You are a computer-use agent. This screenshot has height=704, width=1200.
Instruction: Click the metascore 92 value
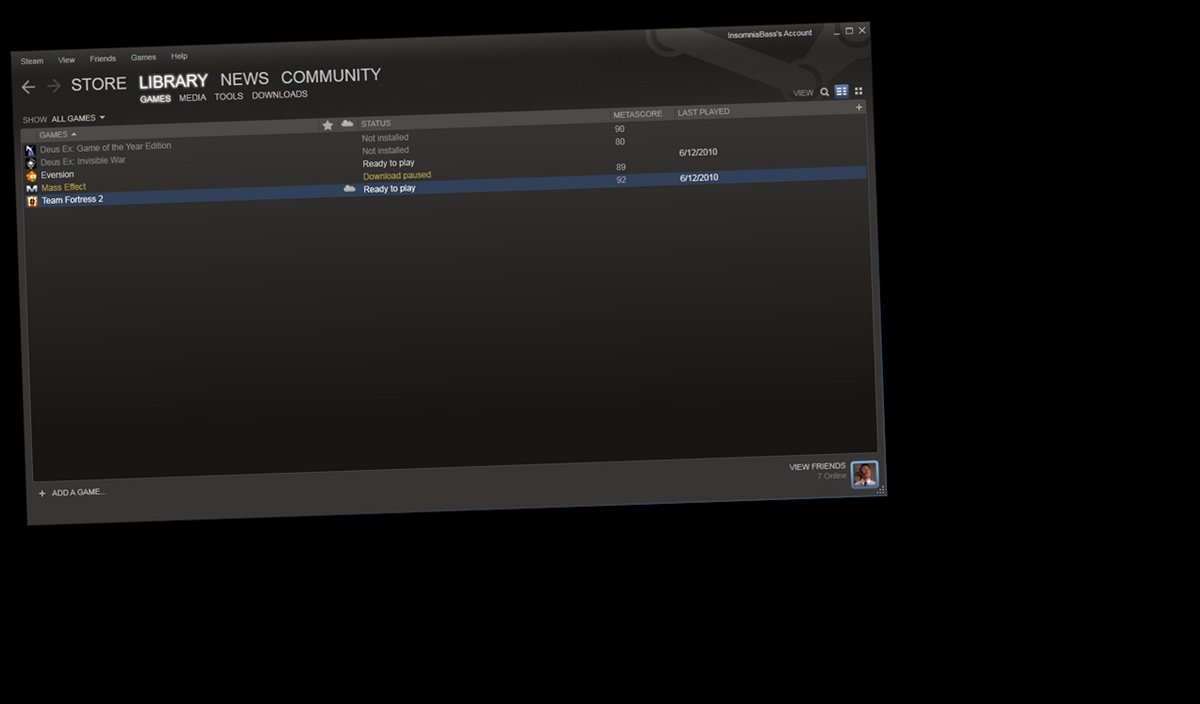coord(622,180)
